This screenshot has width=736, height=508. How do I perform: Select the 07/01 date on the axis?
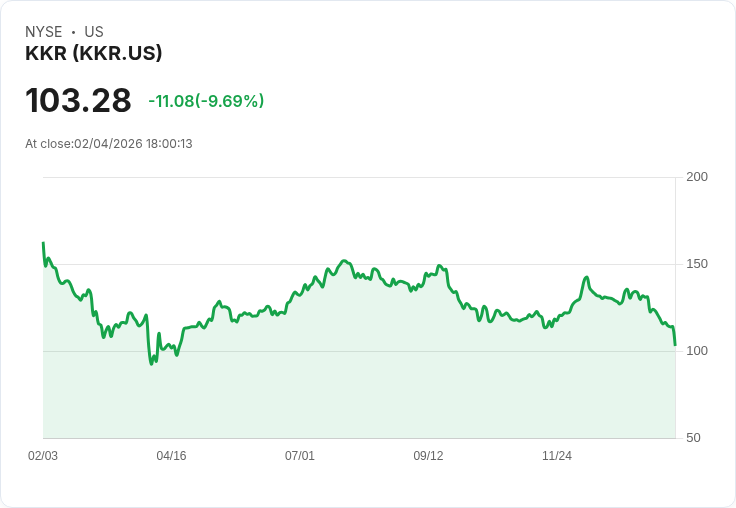tap(300, 456)
